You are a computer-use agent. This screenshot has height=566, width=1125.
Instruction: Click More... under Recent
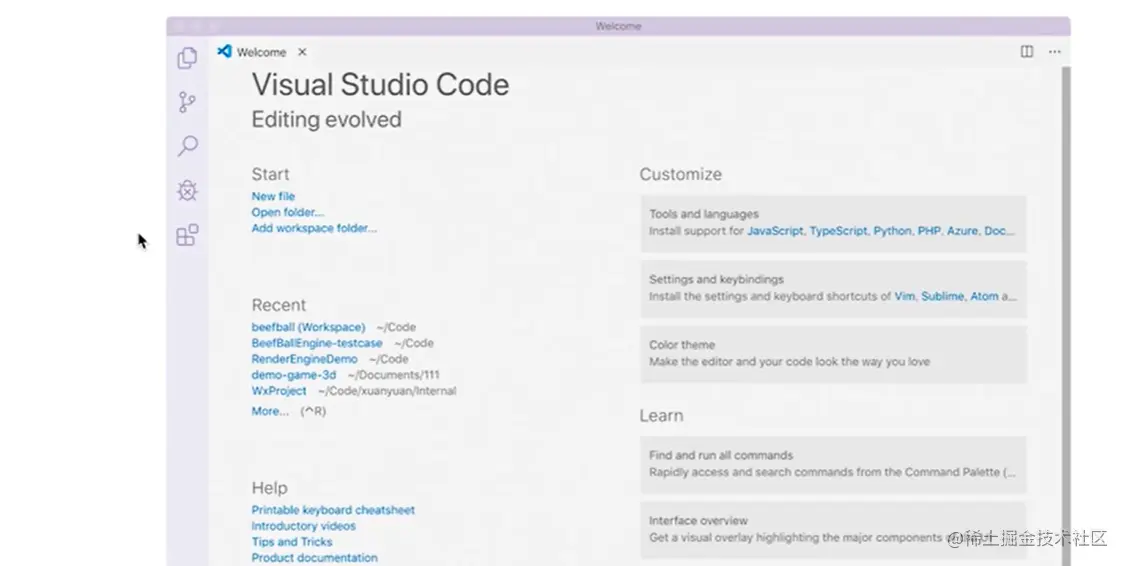(x=270, y=411)
